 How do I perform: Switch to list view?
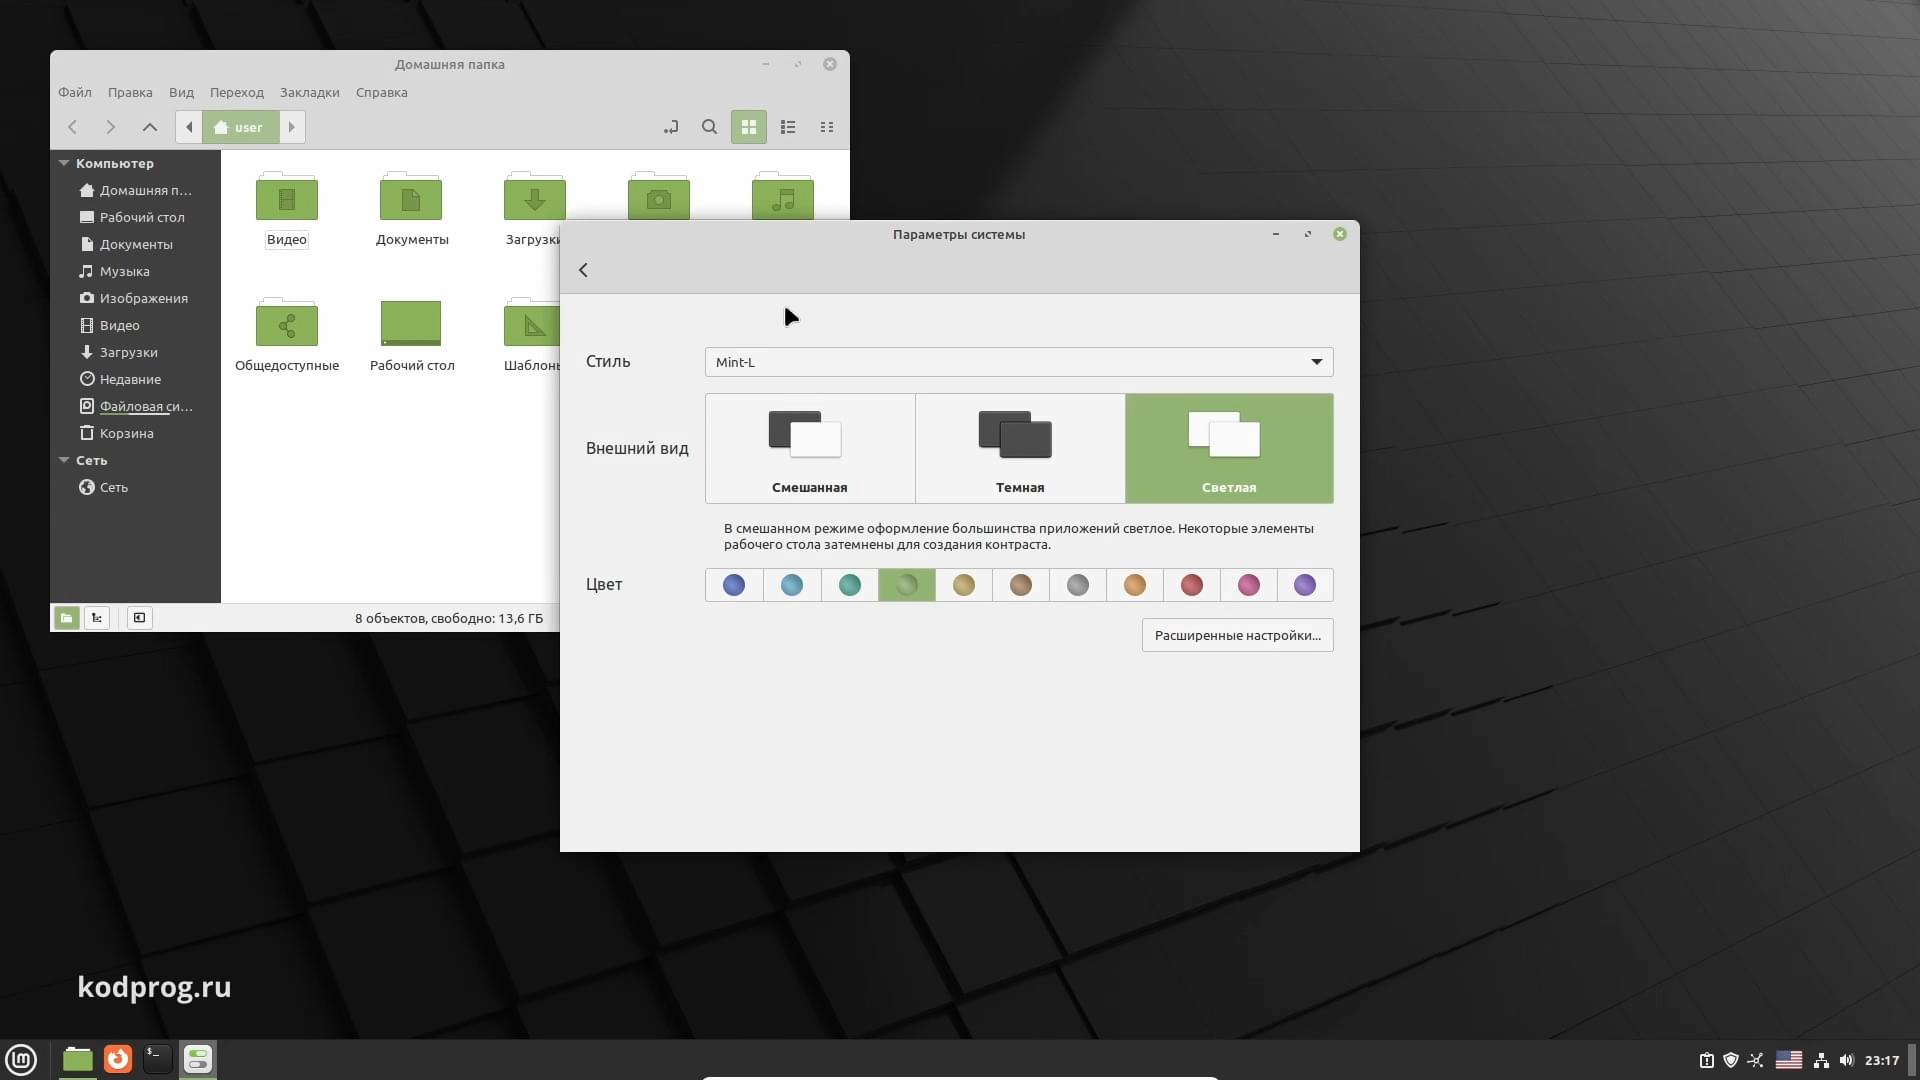click(x=788, y=127)
